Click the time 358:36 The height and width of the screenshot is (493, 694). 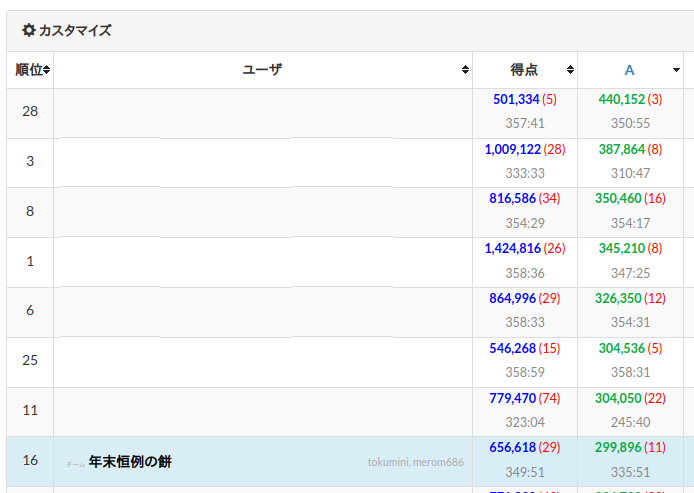point(525,273)
